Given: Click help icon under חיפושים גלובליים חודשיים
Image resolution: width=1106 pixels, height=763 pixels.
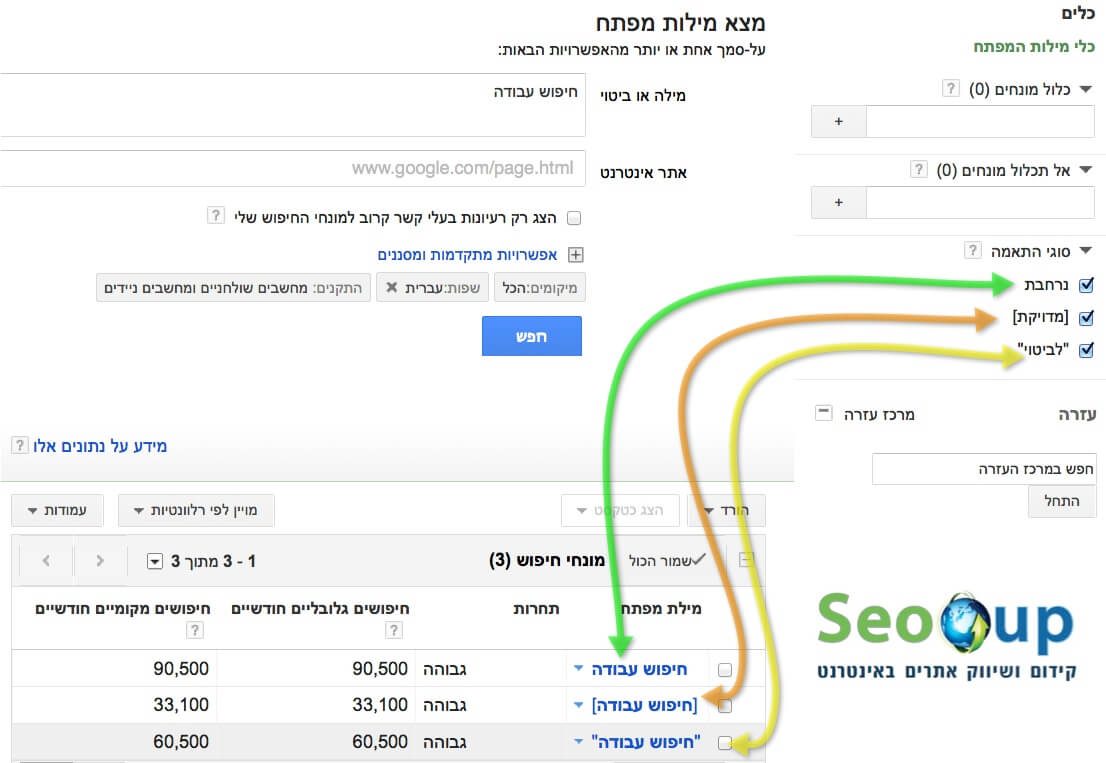Looking at the screenshot, I should tap(394, 630).
